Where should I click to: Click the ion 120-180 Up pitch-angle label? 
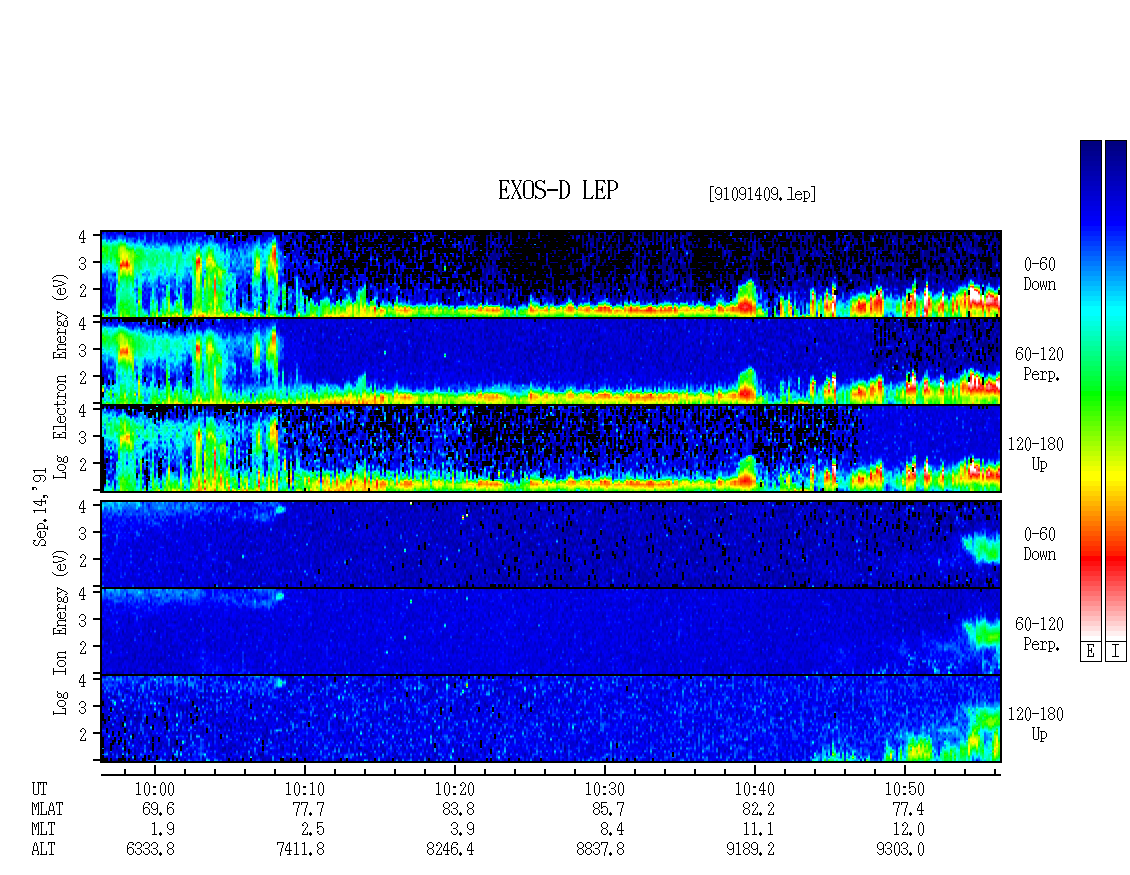pos(1036,724)
